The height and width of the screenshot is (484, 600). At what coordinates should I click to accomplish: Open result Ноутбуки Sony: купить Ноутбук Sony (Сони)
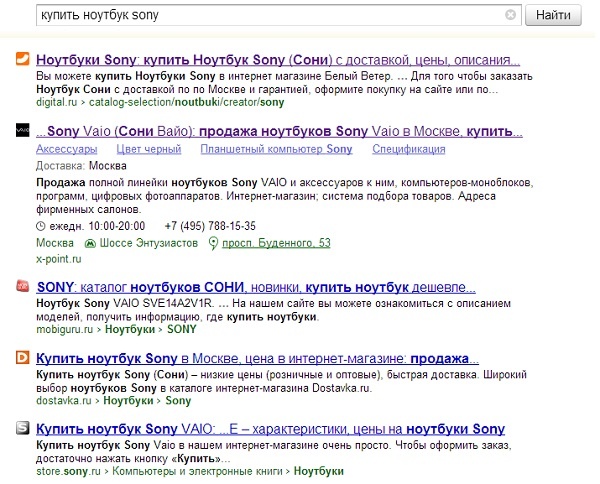(278, 60)
